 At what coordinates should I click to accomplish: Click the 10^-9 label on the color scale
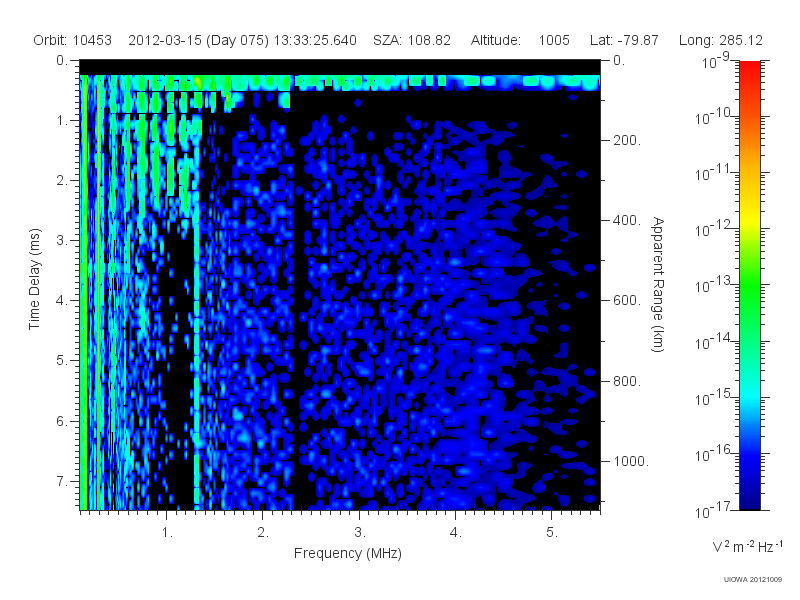(x=716, y=62)
